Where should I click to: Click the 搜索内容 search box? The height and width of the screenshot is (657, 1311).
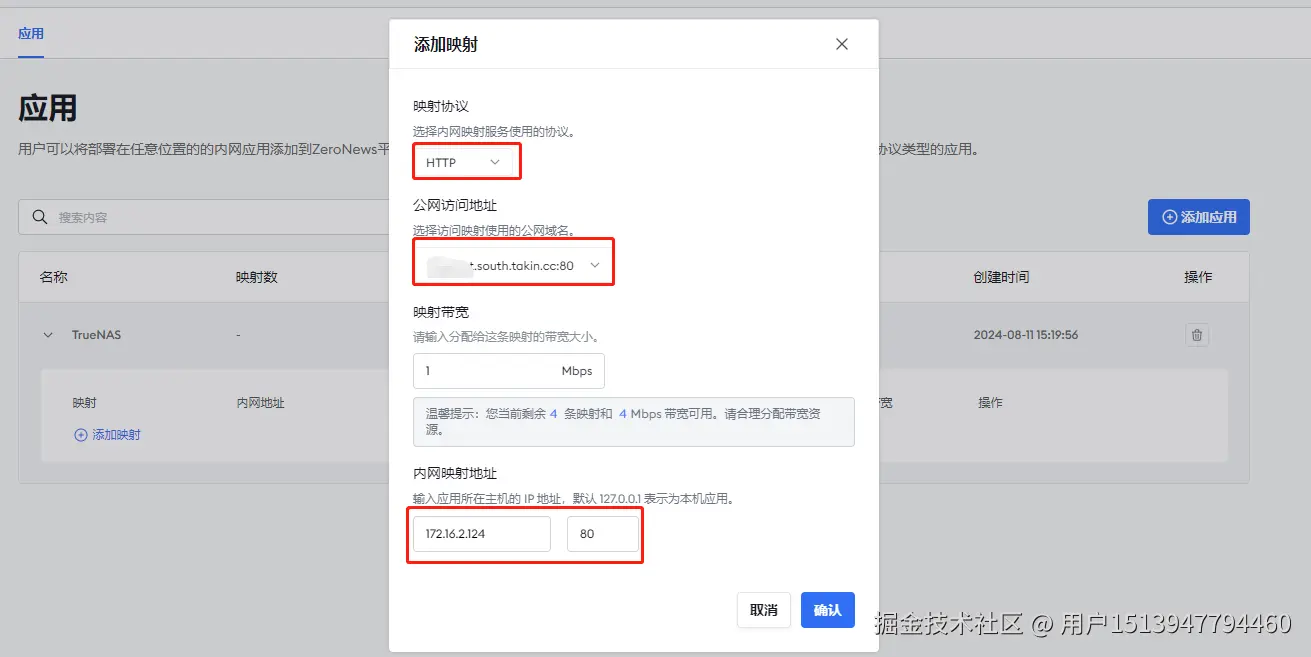(x=205, y=217)
